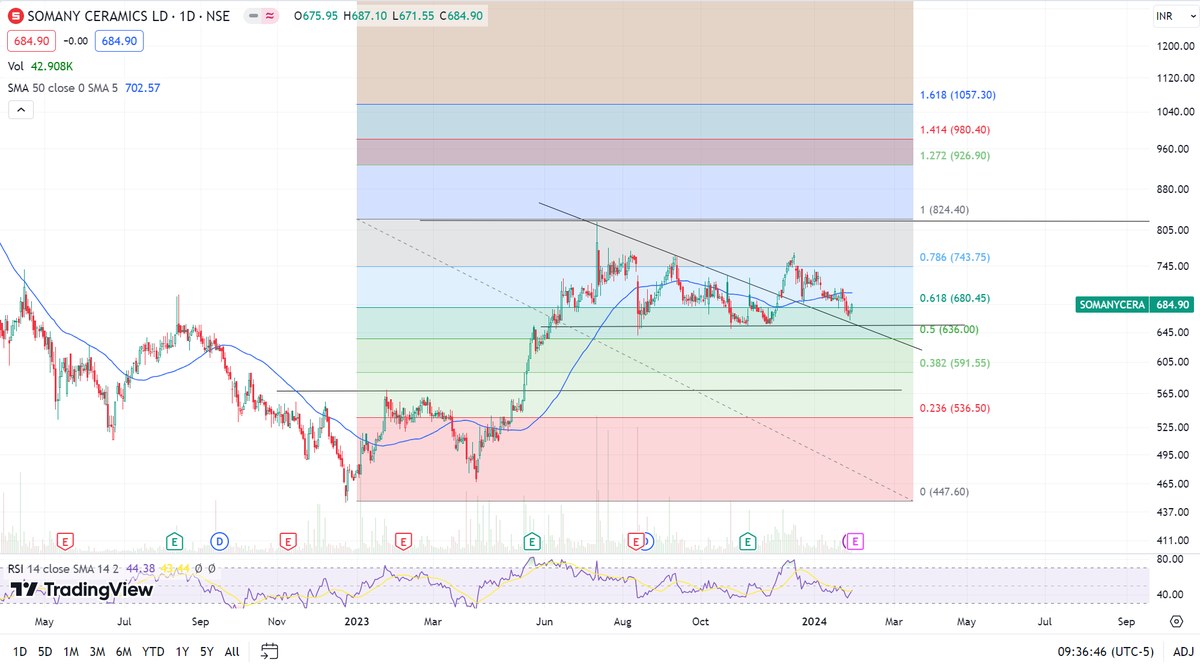This screenshot has width=1200, height=665.
Task: Select the 1M date range
Action: (x=71, y=651)
